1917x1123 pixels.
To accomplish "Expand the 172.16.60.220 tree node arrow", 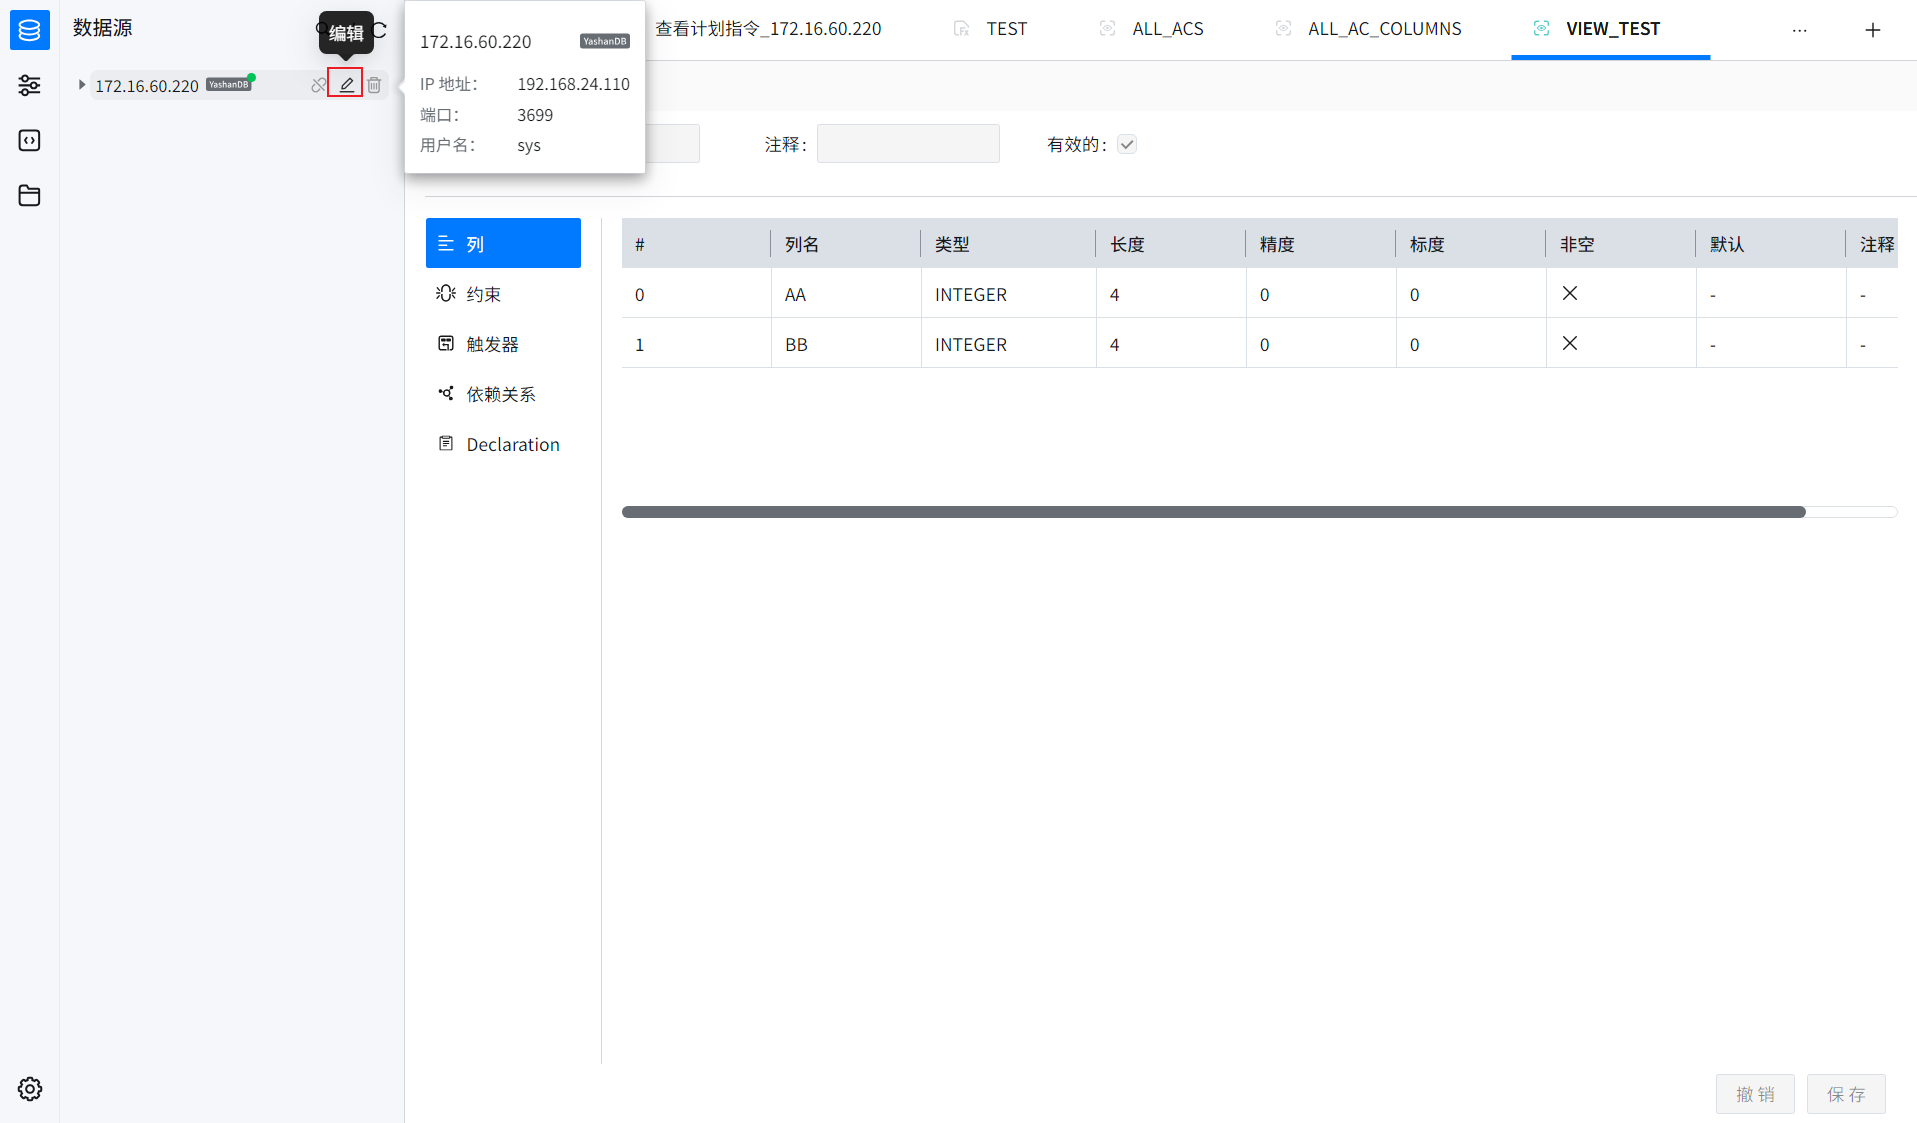I will 81,85.
